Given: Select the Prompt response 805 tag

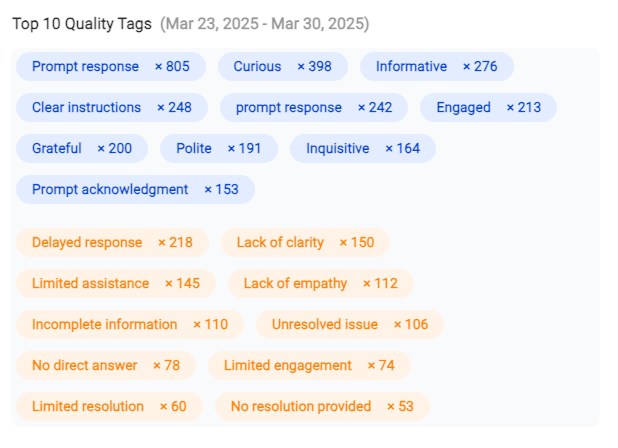Looking at the screenshot, I should (111, 67).
